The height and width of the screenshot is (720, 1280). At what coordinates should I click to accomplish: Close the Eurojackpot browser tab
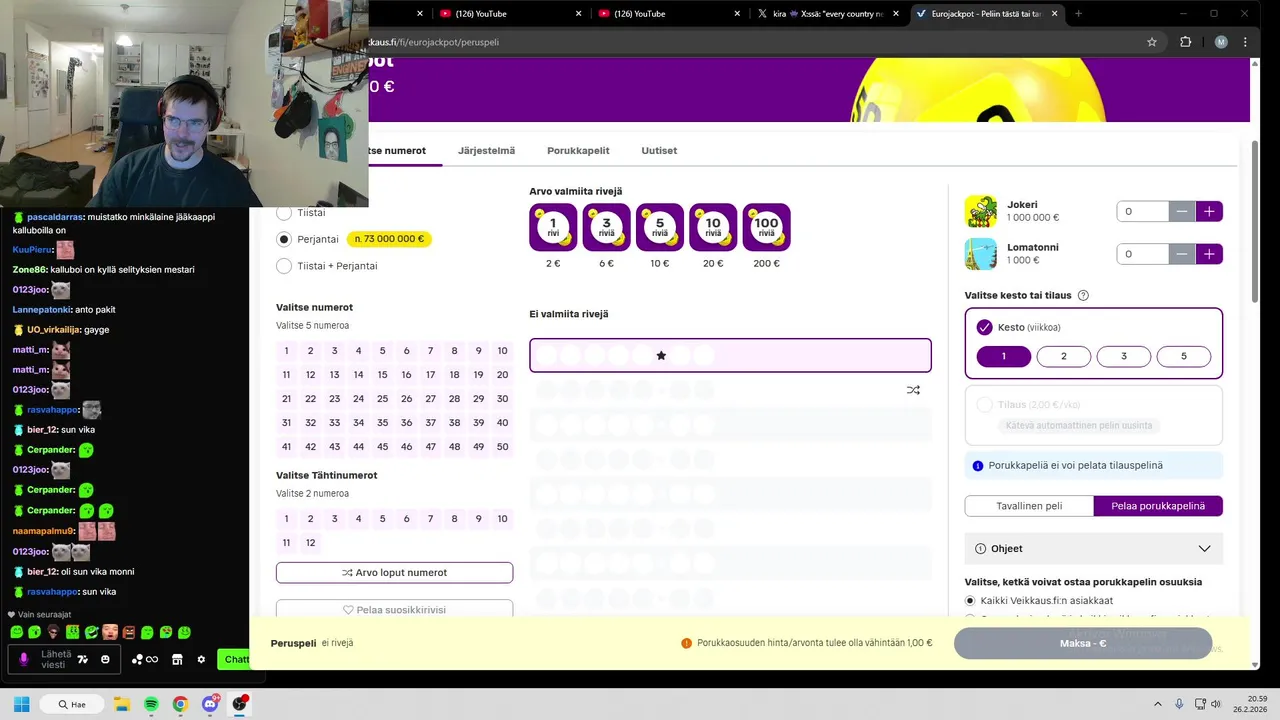click(1056, 14)
